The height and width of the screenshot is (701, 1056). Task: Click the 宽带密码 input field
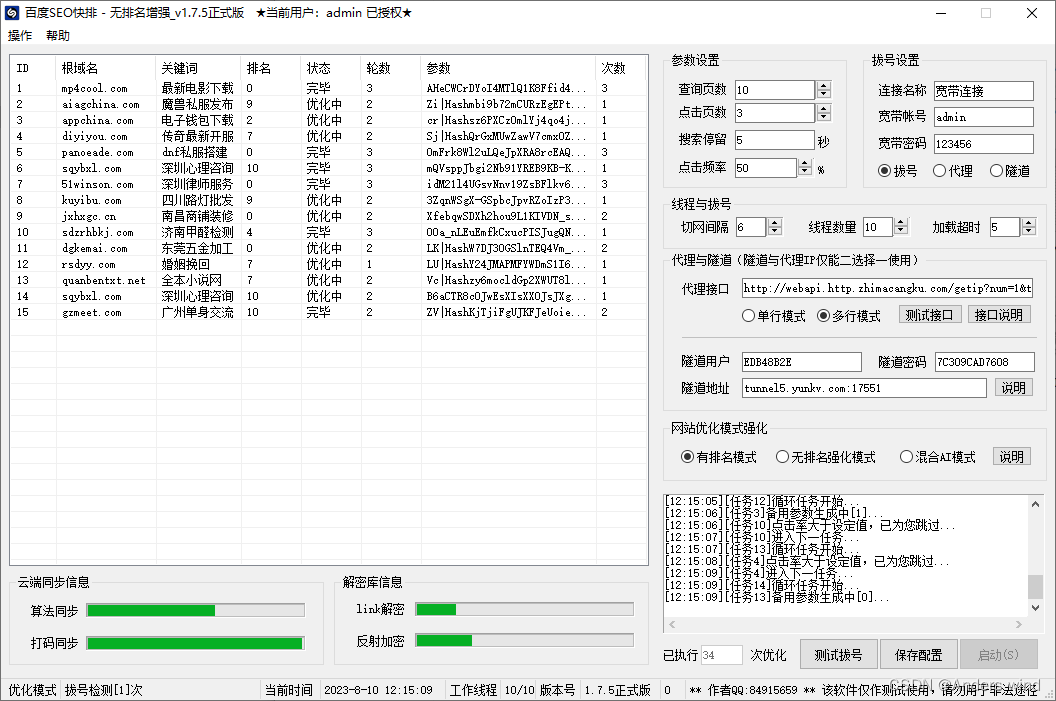[x=983, y=144]
